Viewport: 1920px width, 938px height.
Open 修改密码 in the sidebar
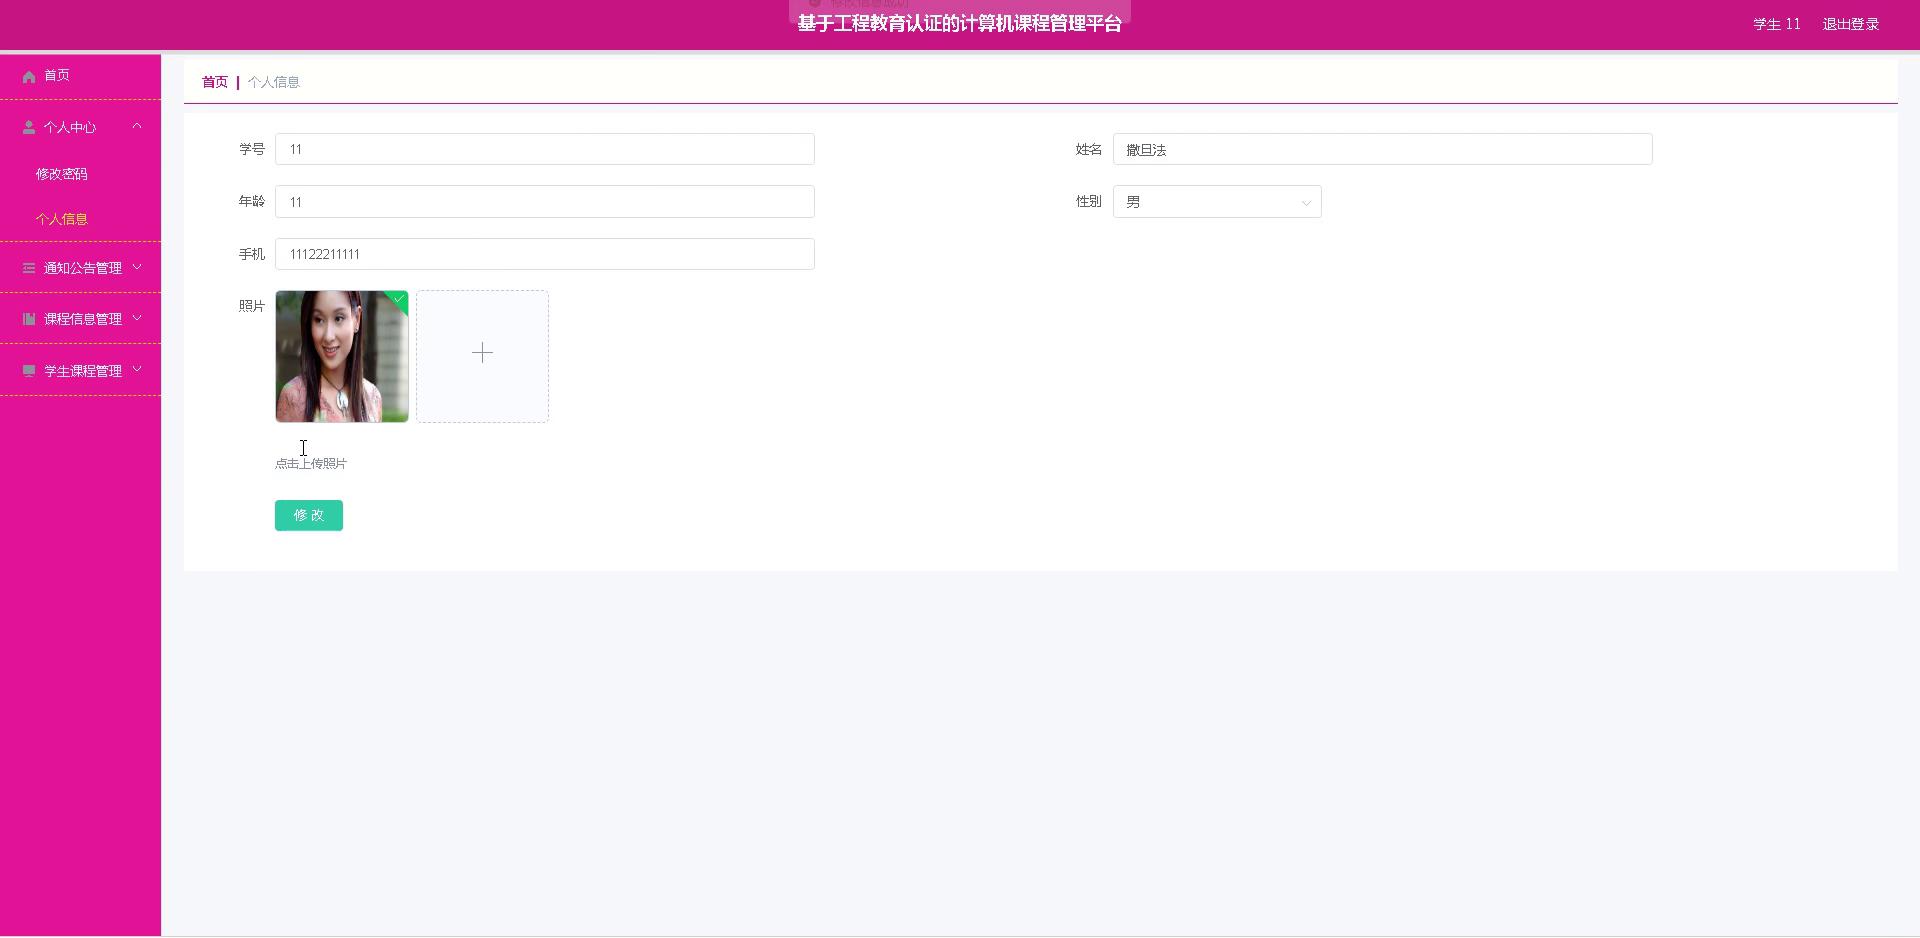pos(62,174)
